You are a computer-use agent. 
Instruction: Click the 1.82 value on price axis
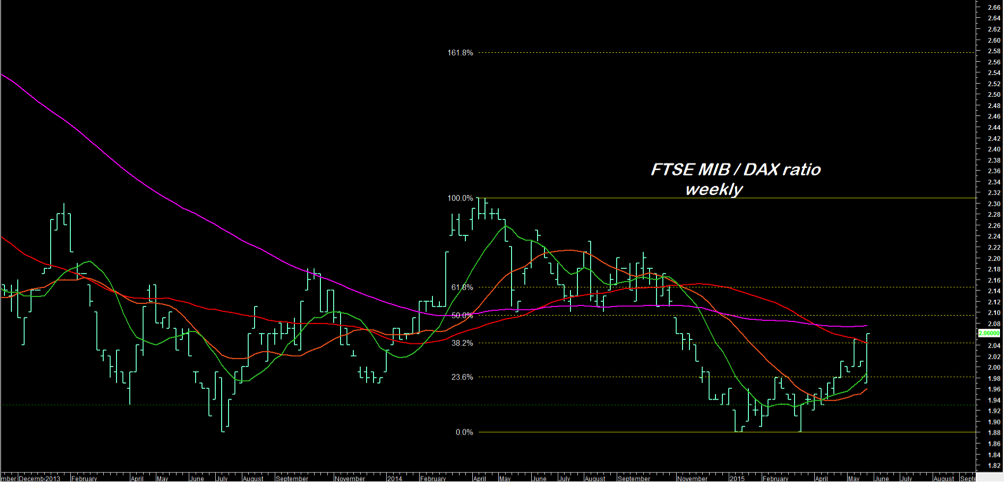tap(994, 465)
